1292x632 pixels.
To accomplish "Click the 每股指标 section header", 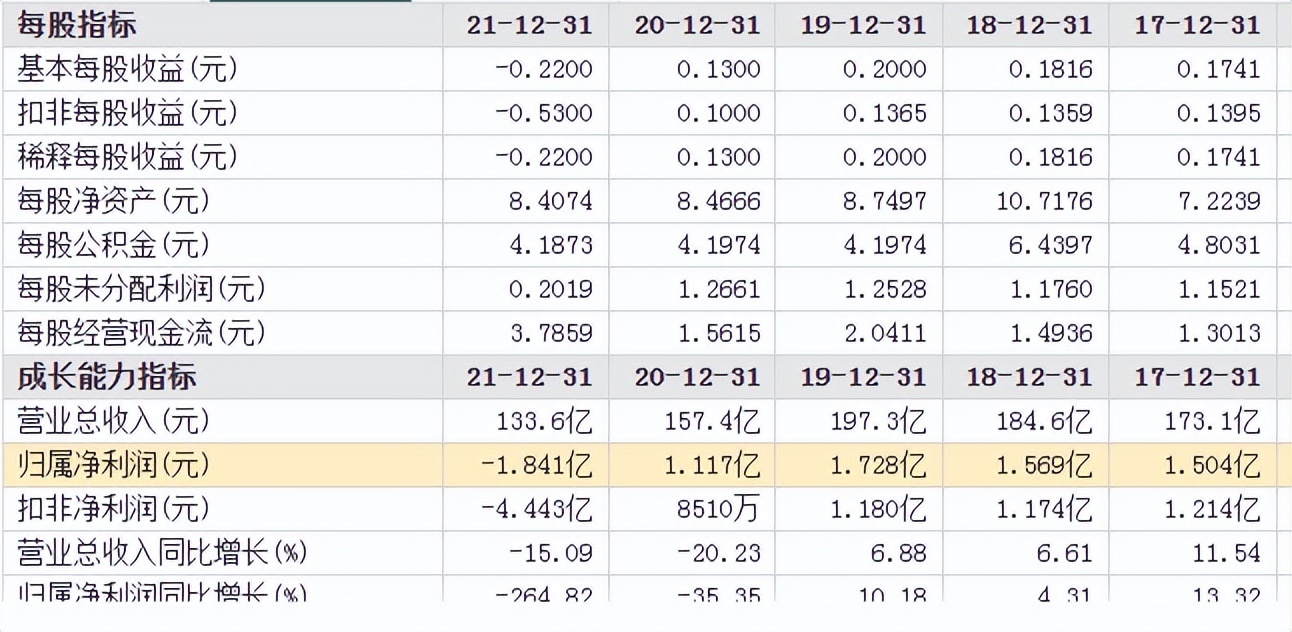I will point(77,25).
